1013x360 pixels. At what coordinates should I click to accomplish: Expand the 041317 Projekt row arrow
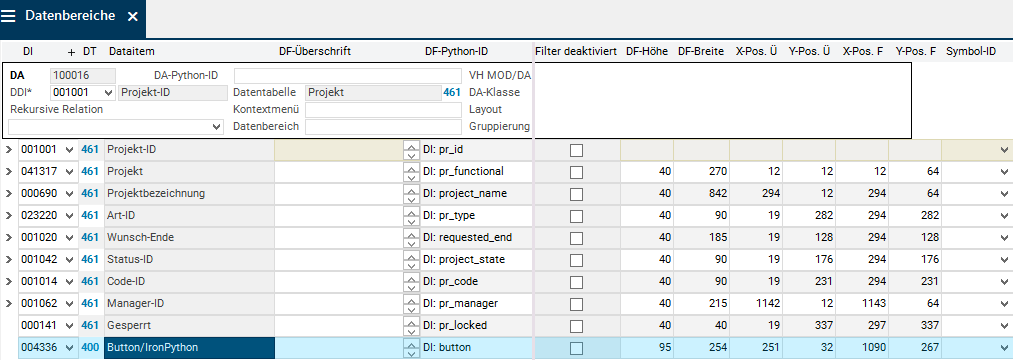point(8,172)
